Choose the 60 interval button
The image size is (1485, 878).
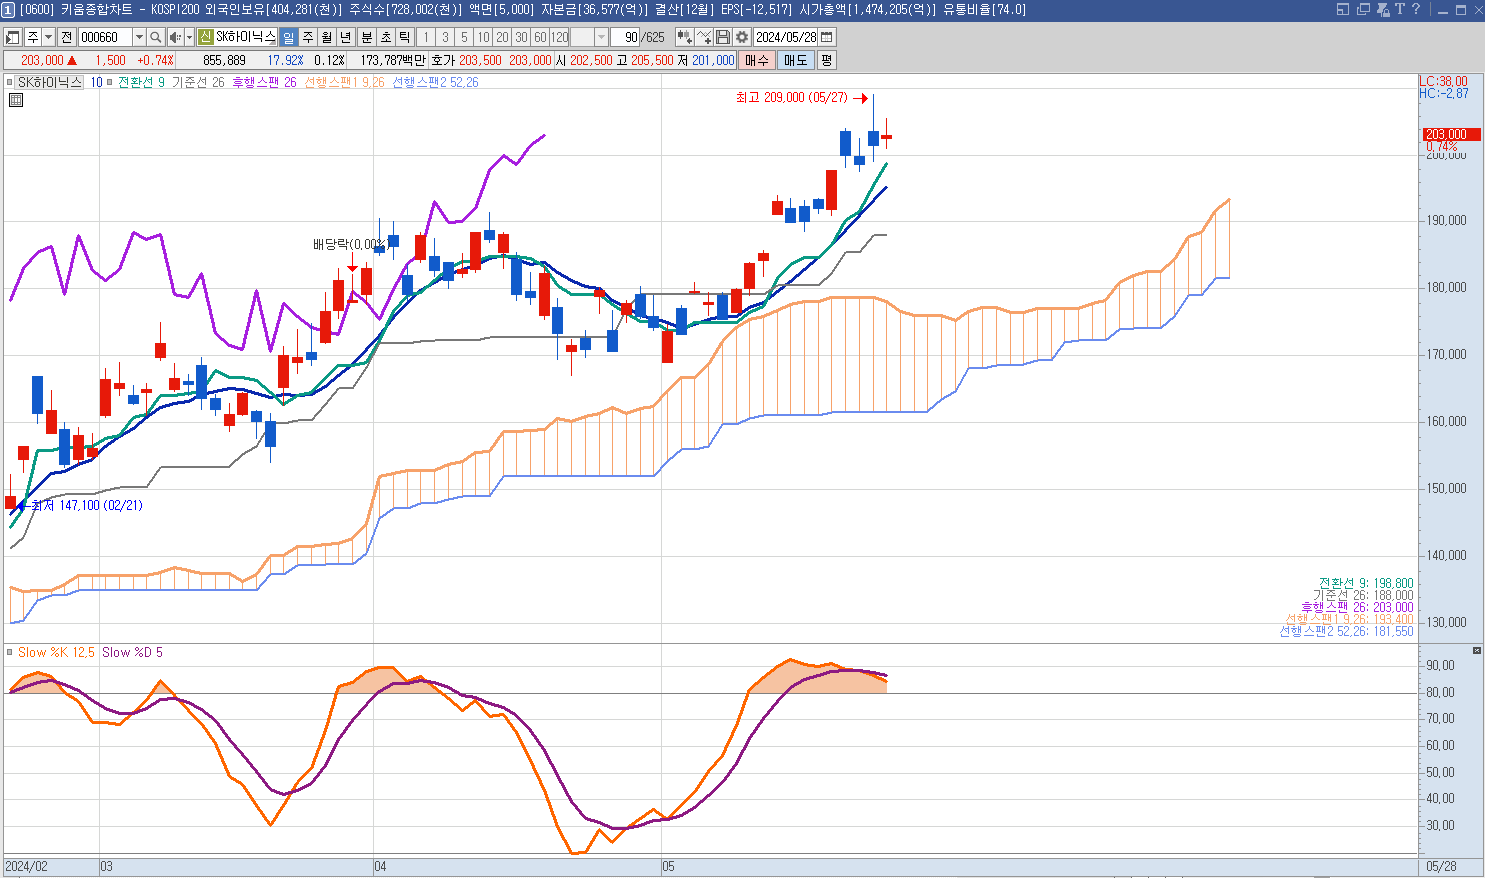(x=540, y=37)
